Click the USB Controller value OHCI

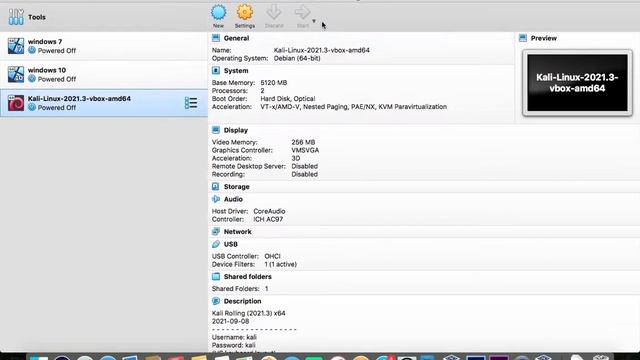[x=273, y=256]
